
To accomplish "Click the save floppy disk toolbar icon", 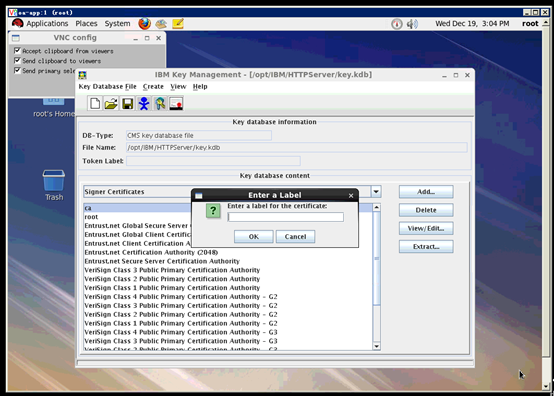I will [x=127, y=104].
